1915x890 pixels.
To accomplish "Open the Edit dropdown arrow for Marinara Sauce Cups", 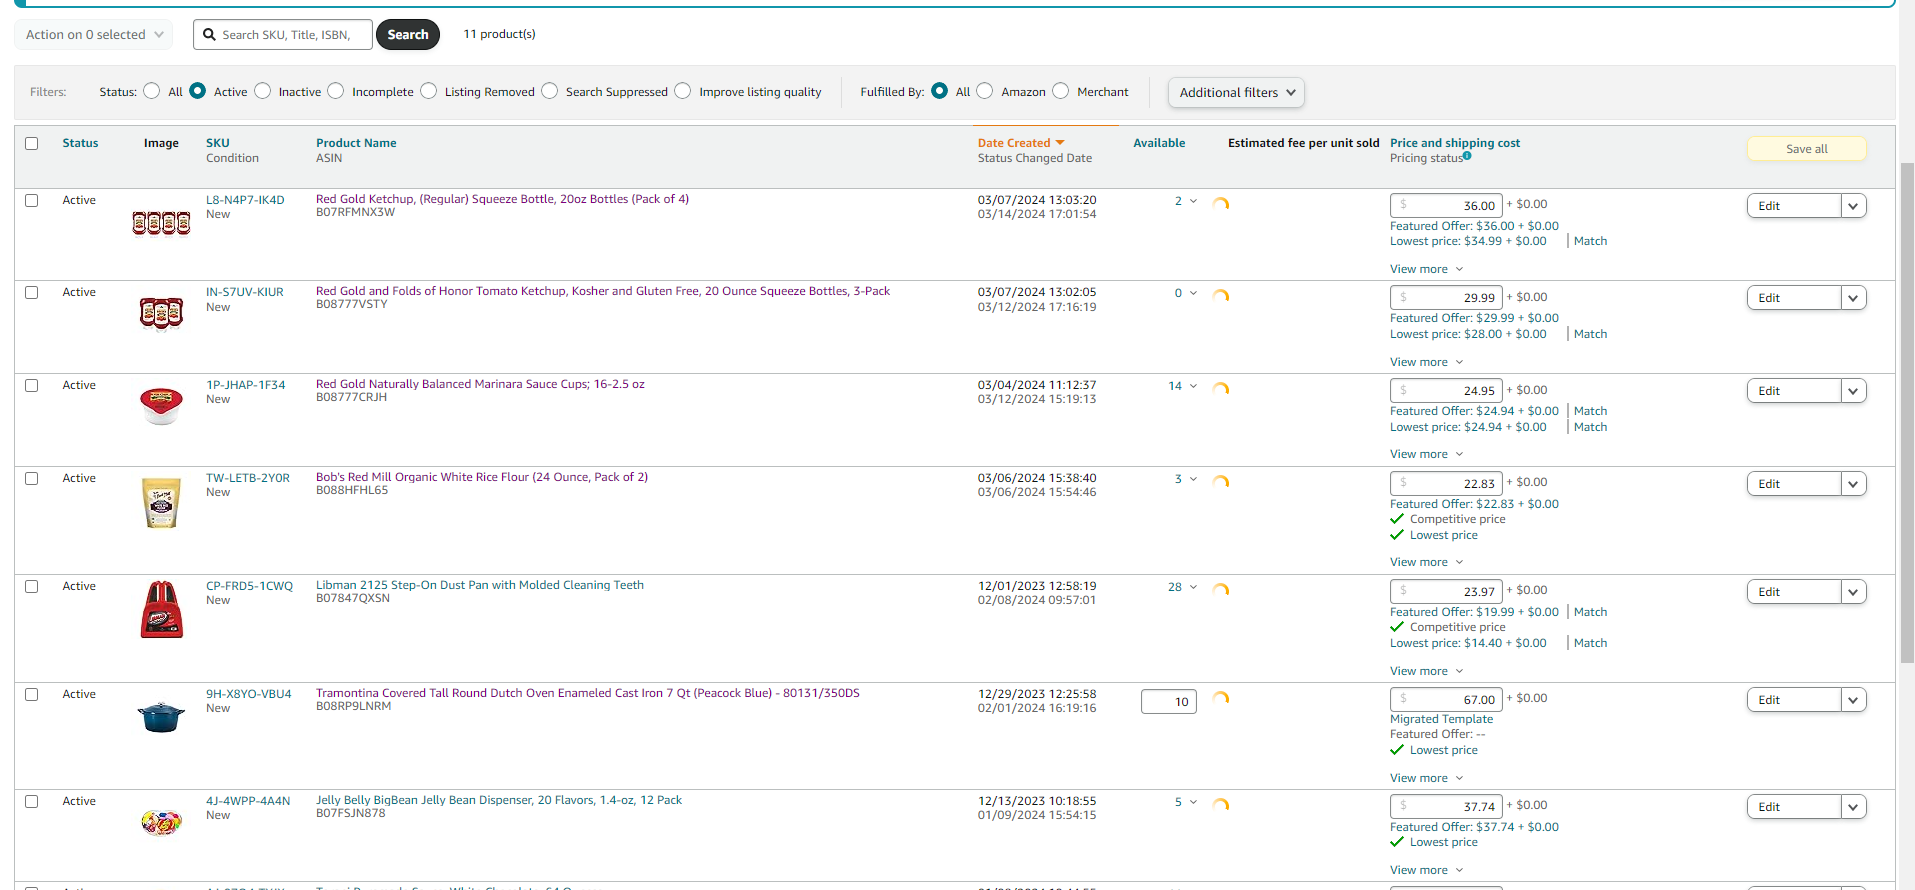I will pos(1853,391).
